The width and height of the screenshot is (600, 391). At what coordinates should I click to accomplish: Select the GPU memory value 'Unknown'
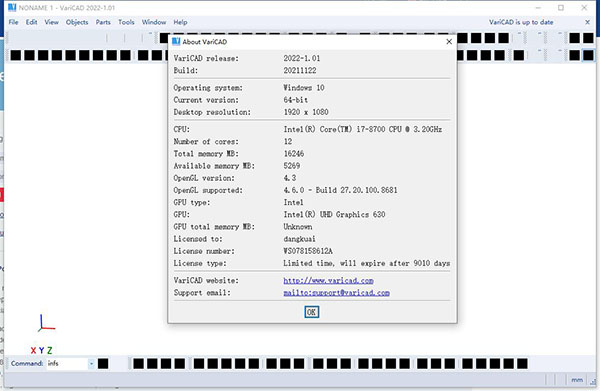tap(298, 227)
